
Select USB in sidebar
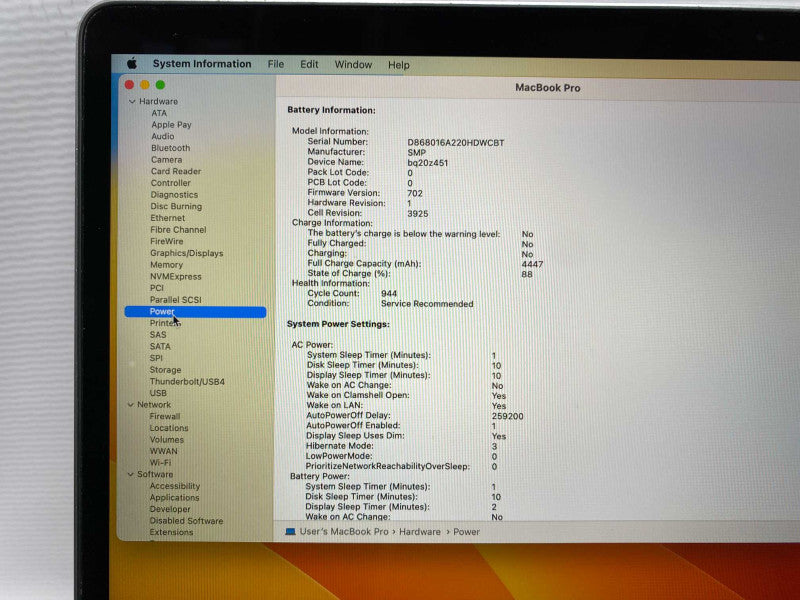coord(158,393)
